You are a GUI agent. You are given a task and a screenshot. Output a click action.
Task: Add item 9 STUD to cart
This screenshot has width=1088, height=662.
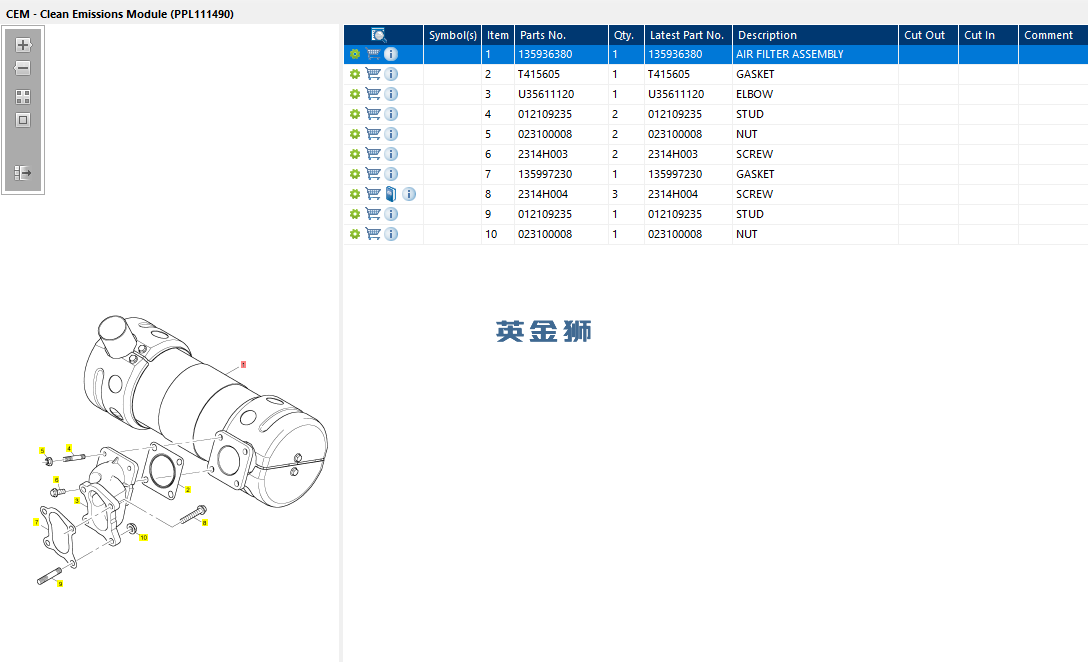point(373,214)
